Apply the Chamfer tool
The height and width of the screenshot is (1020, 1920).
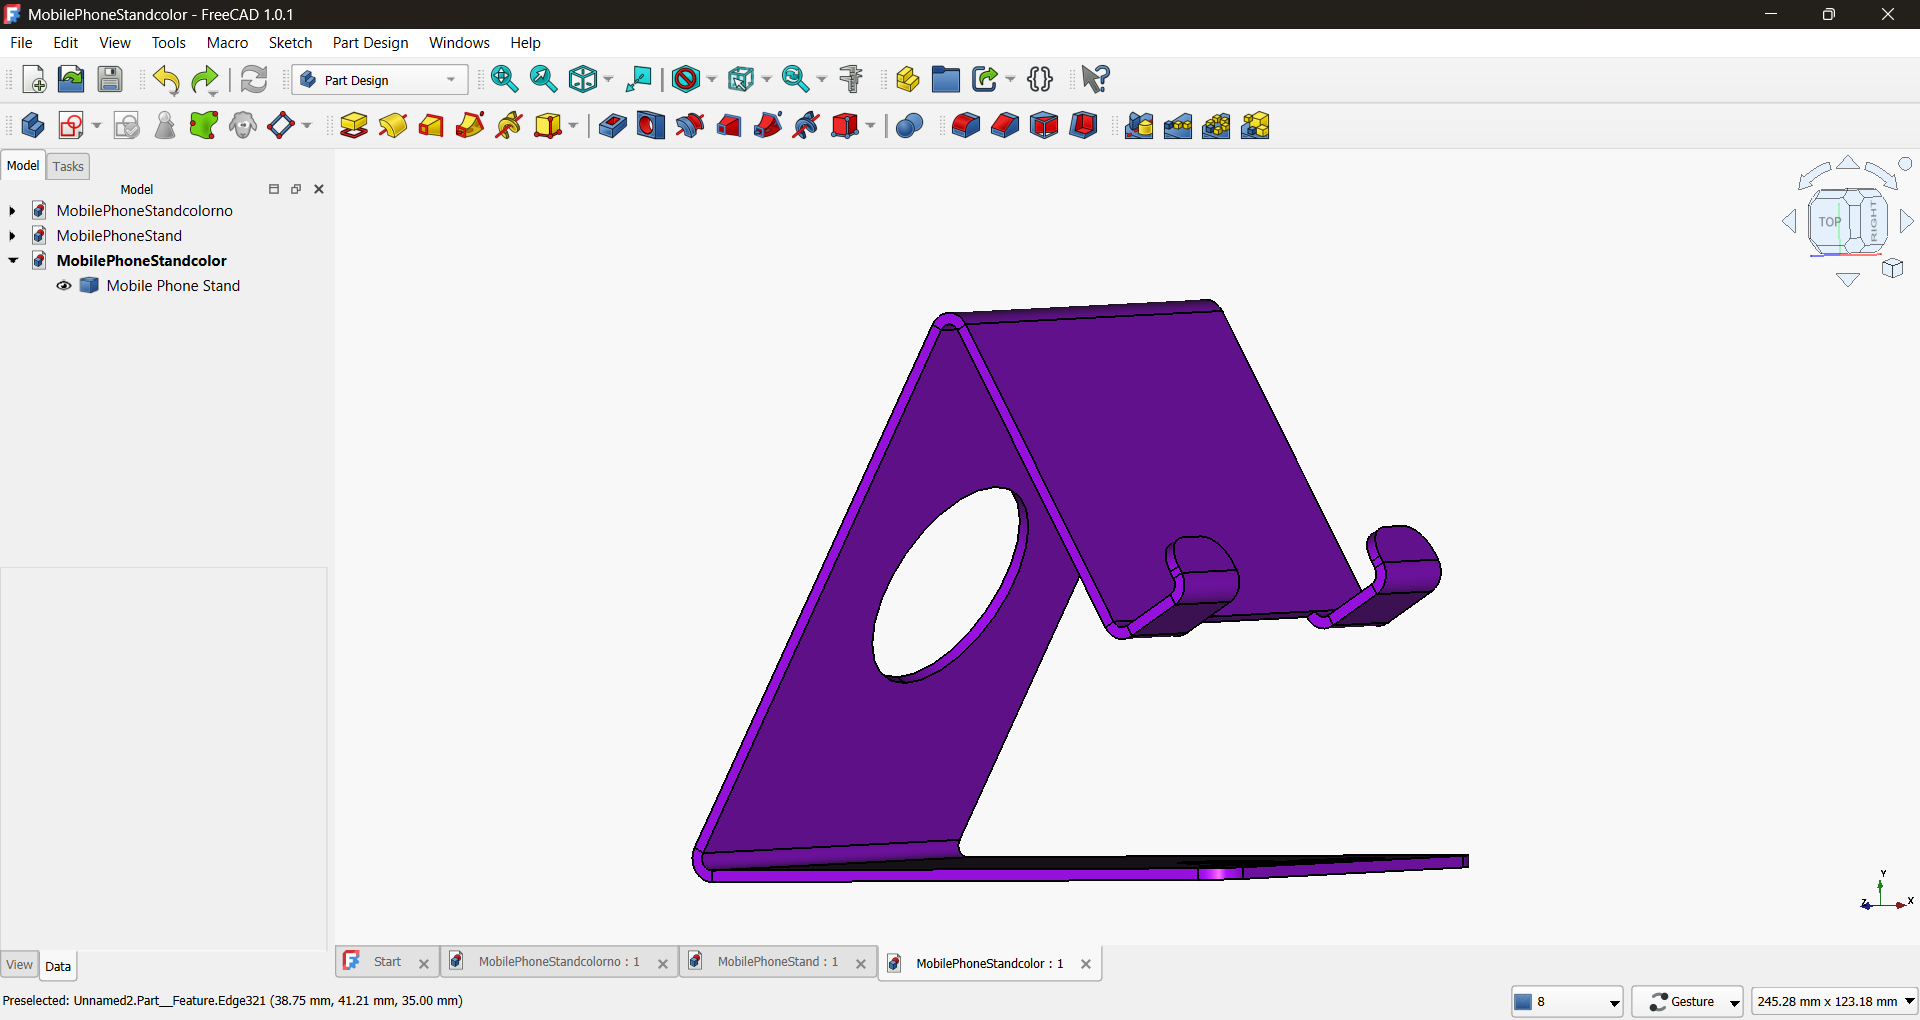pyautogui.click(x=1004, y=125)
